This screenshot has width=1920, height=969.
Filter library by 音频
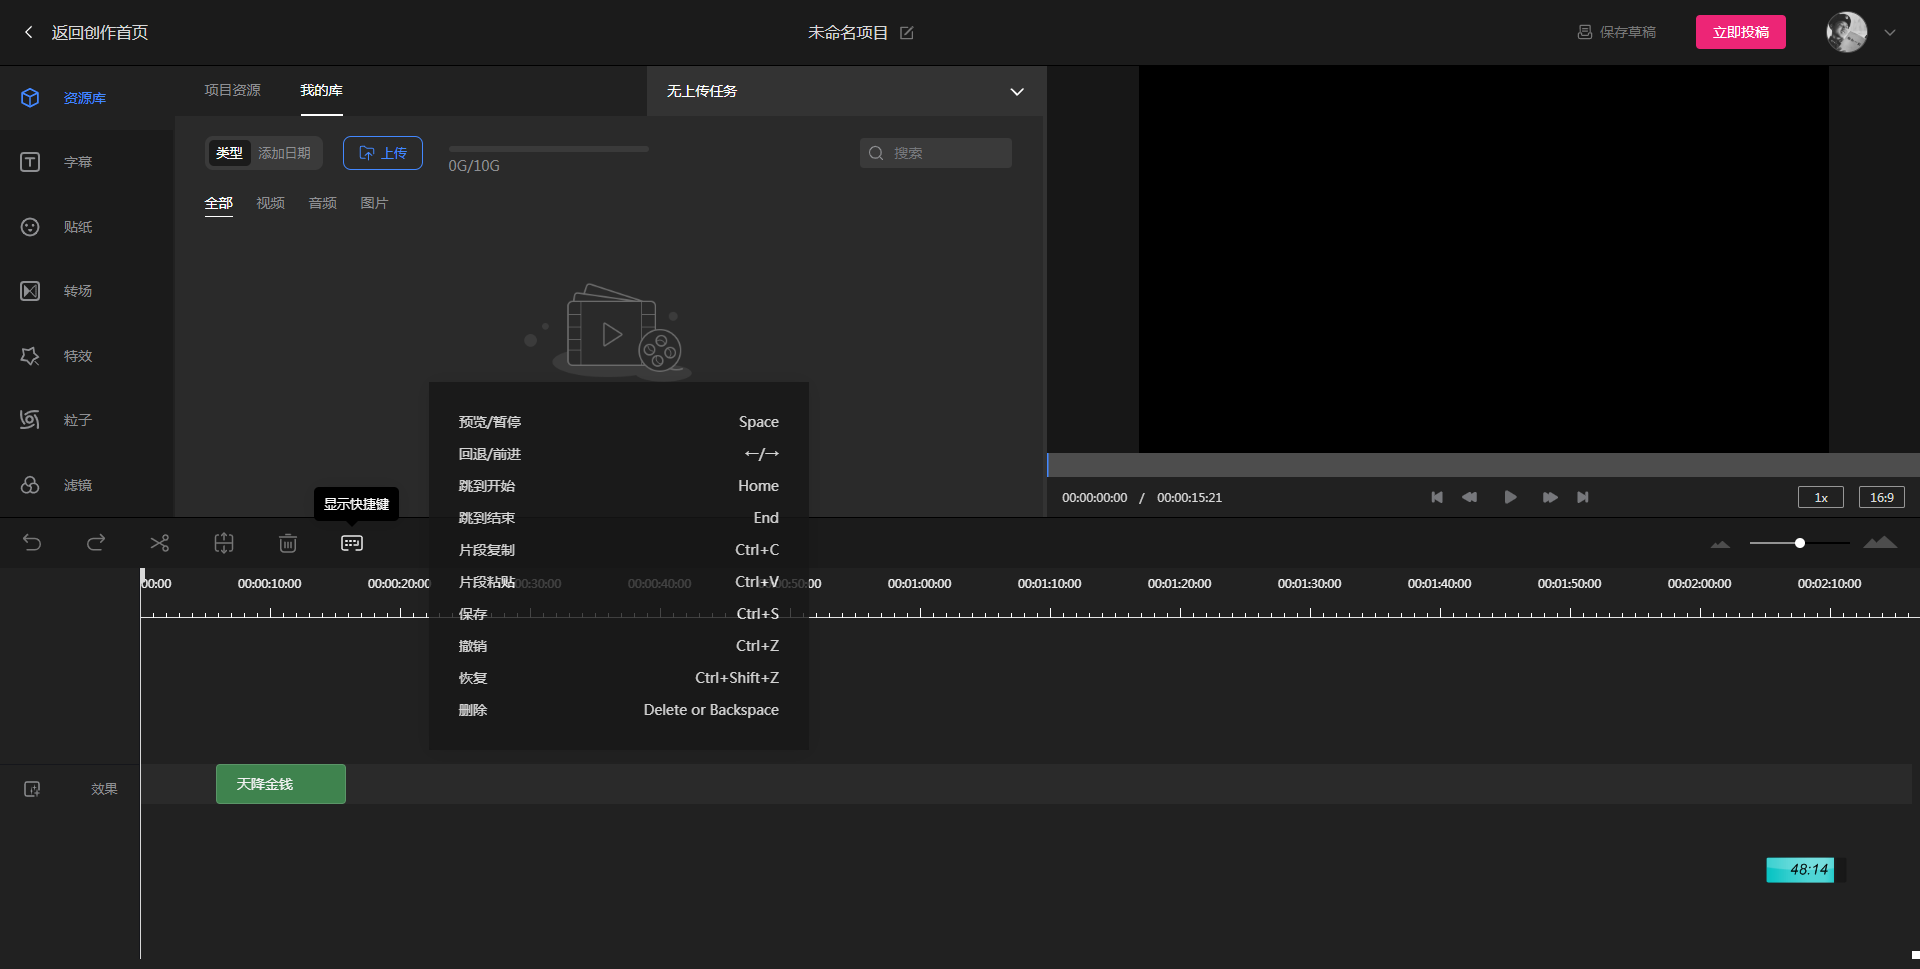(323, 203)
